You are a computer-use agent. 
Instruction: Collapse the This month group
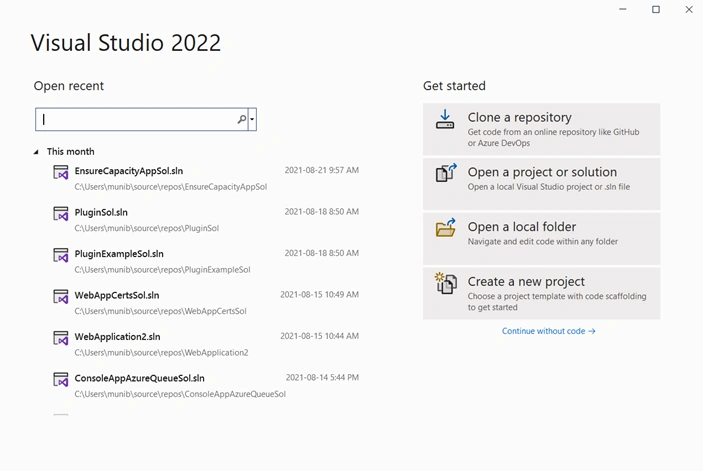coord(36,152)
